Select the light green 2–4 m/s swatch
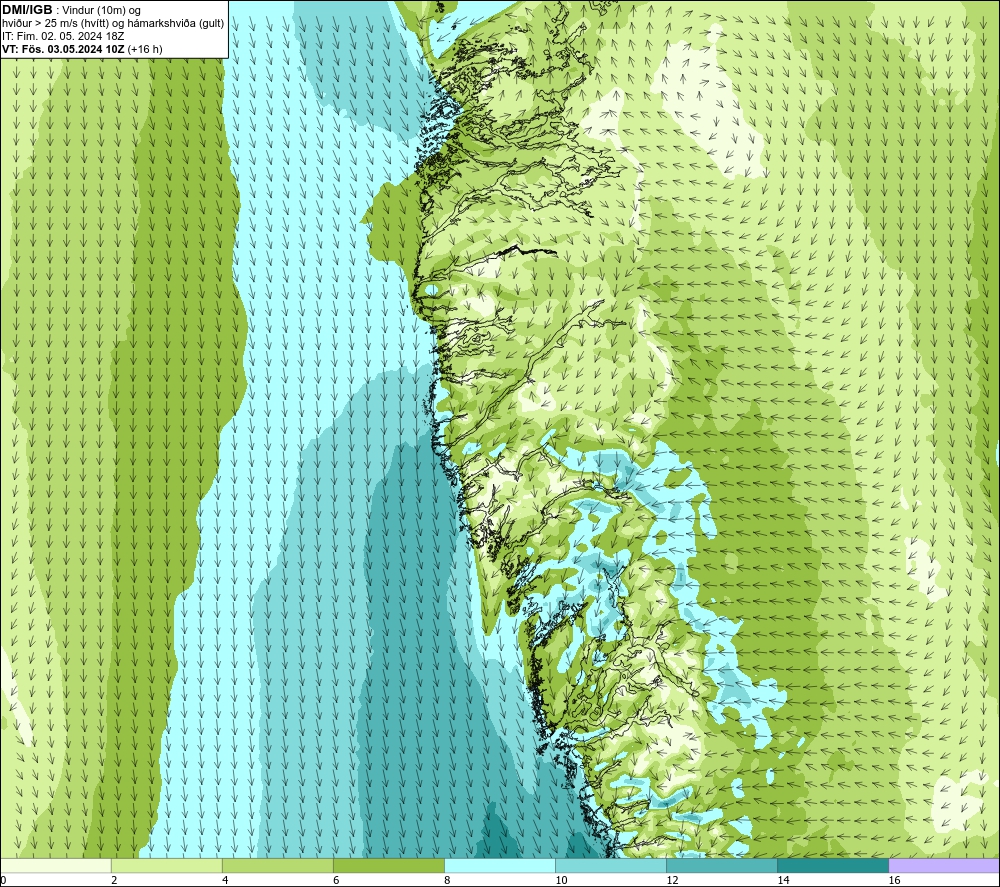The image size is (1000, 887). (x=166, y=865)
